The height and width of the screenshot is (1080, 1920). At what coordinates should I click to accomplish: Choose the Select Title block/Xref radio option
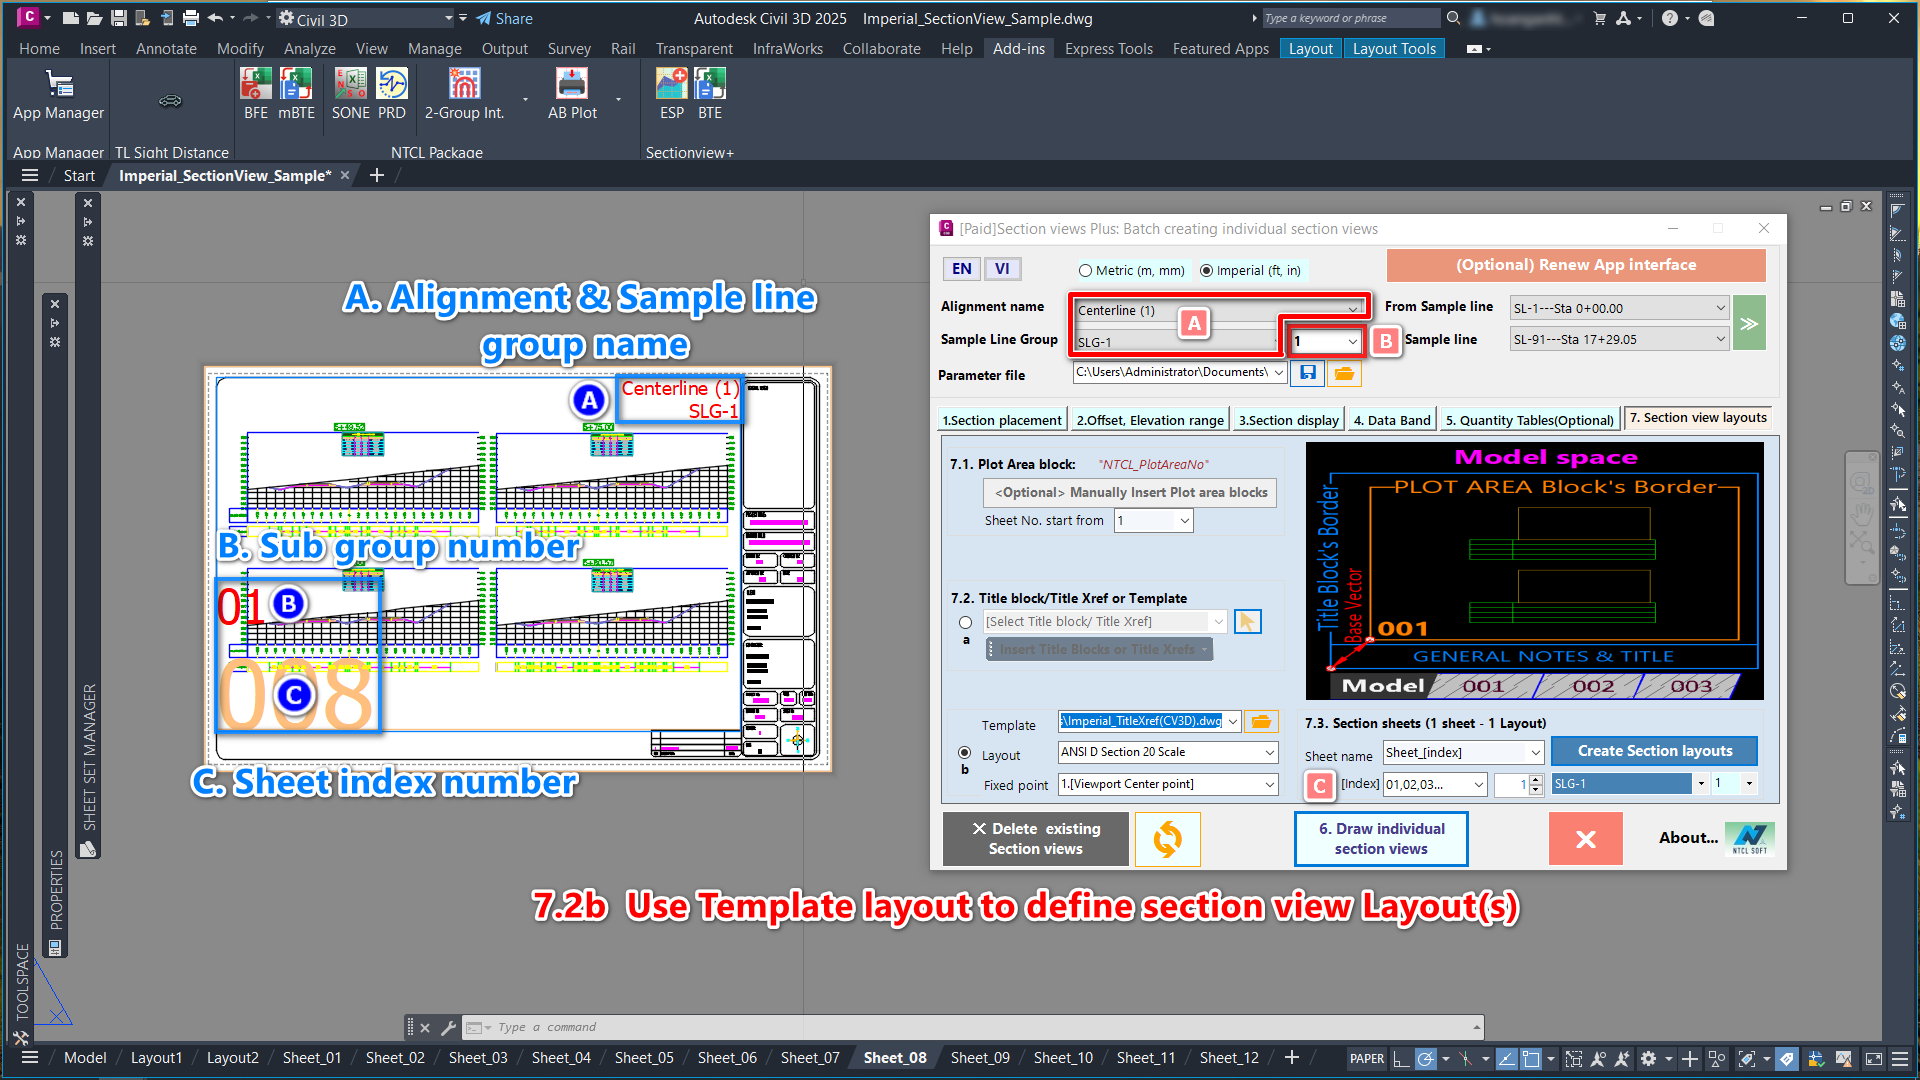[965, 623]
